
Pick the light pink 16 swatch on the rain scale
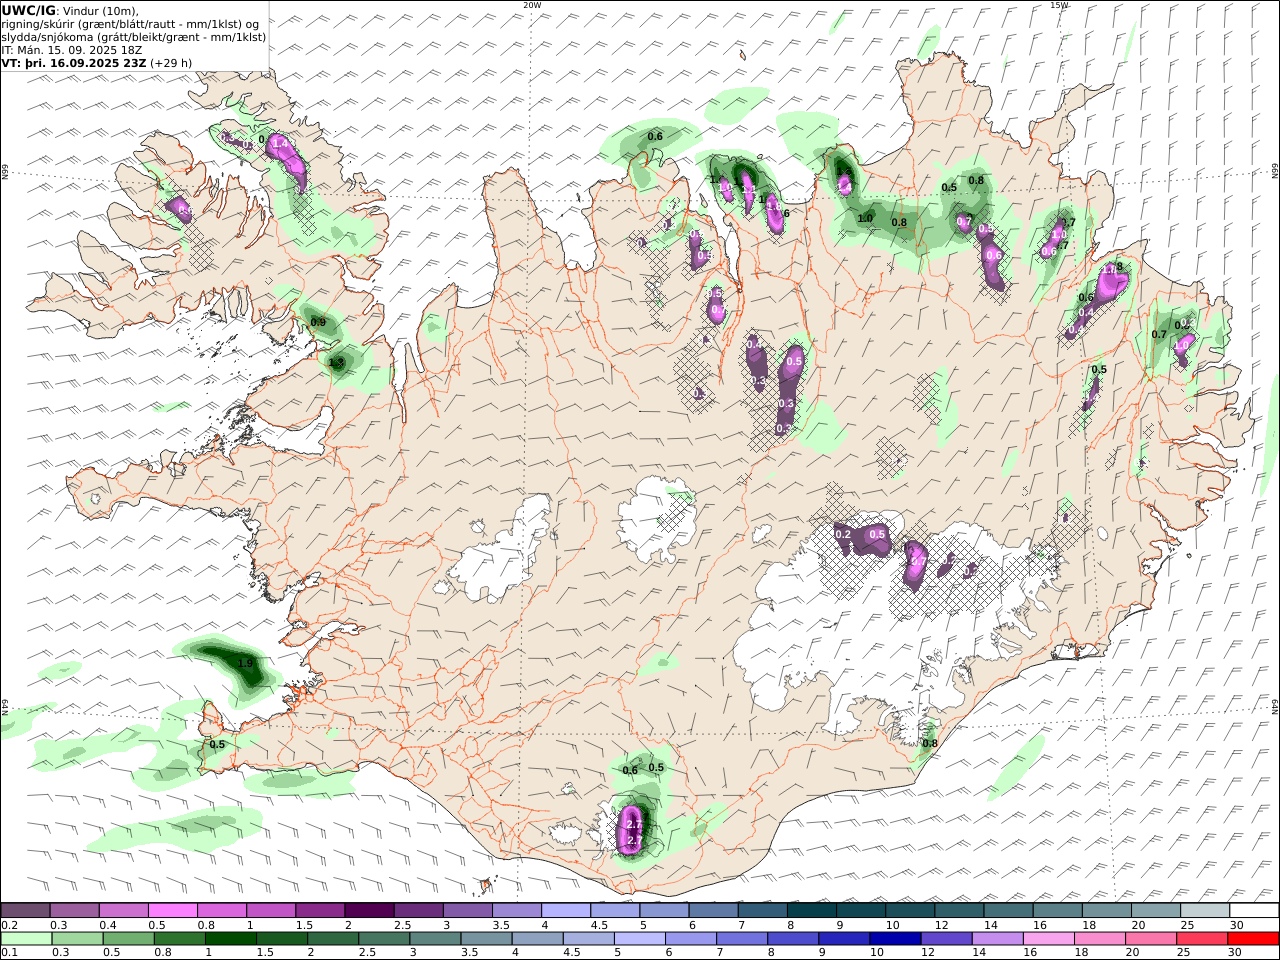1050,938
